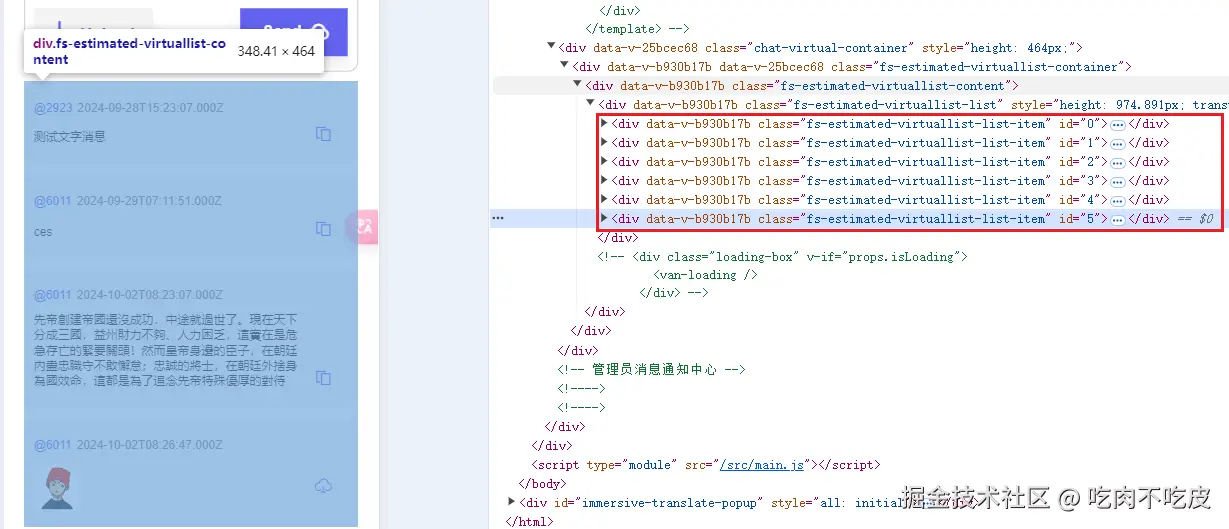Click @6011 above the ces message
The width and height of the screenshot is (1229, 529).
[53, 201]
